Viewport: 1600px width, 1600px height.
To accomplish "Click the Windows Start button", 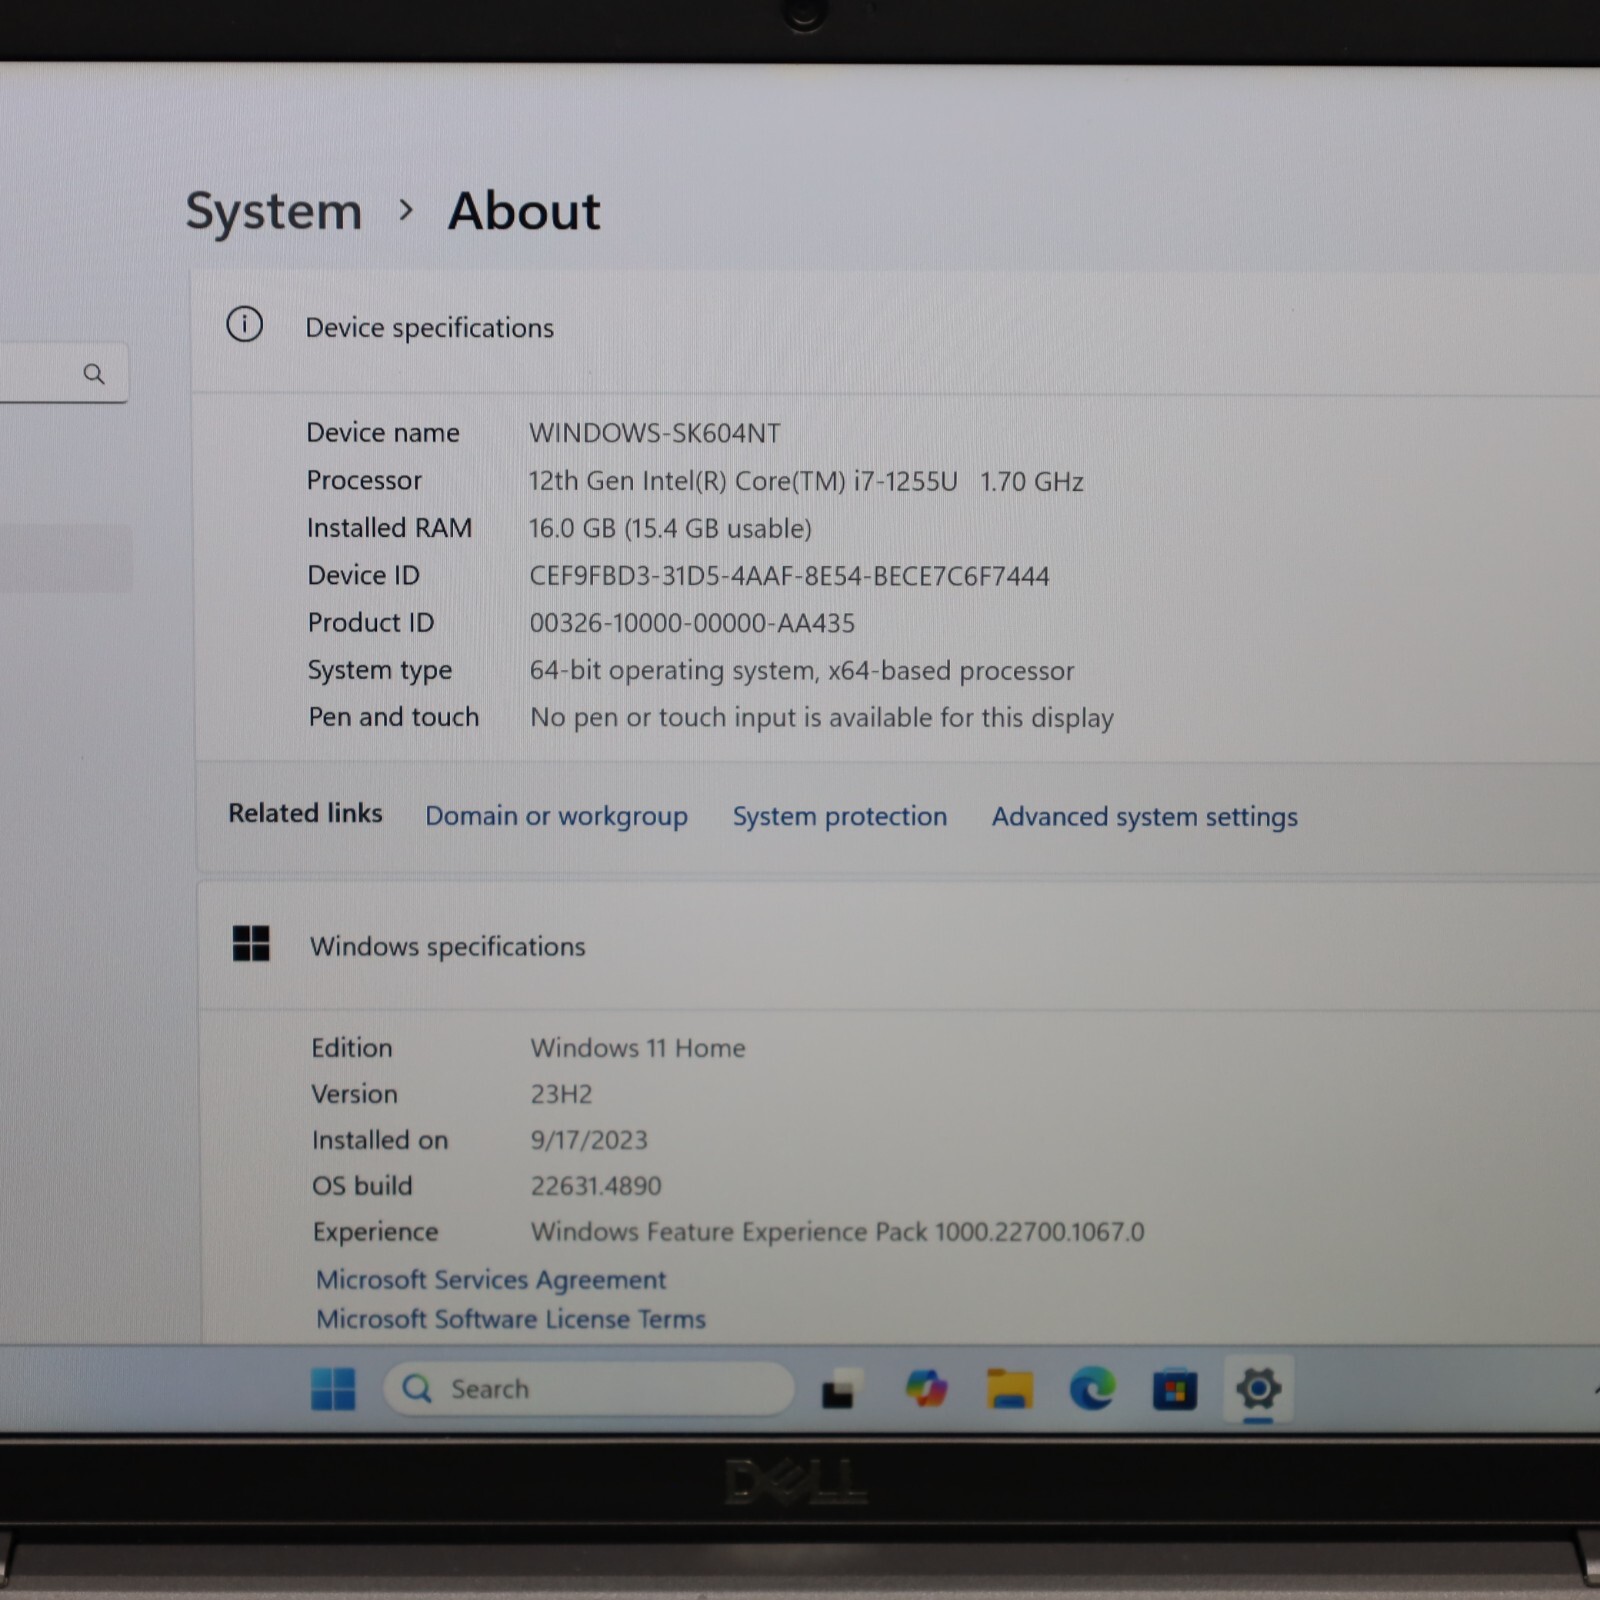I will [333, 1388].
